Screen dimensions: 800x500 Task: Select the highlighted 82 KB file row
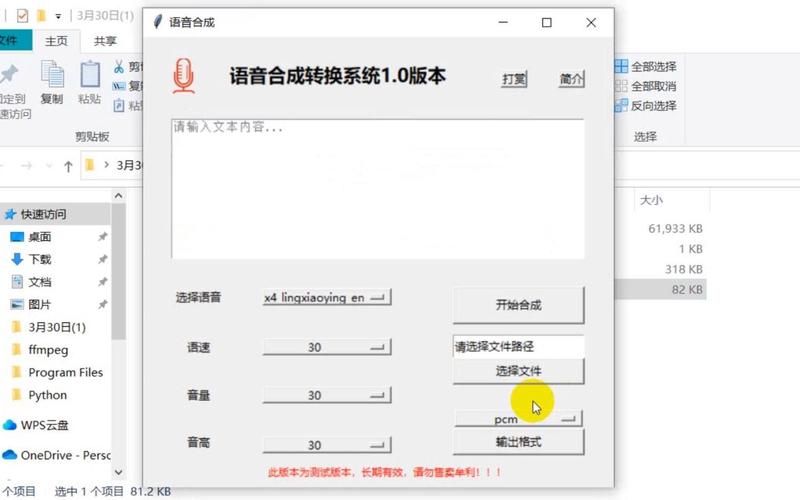660,289
